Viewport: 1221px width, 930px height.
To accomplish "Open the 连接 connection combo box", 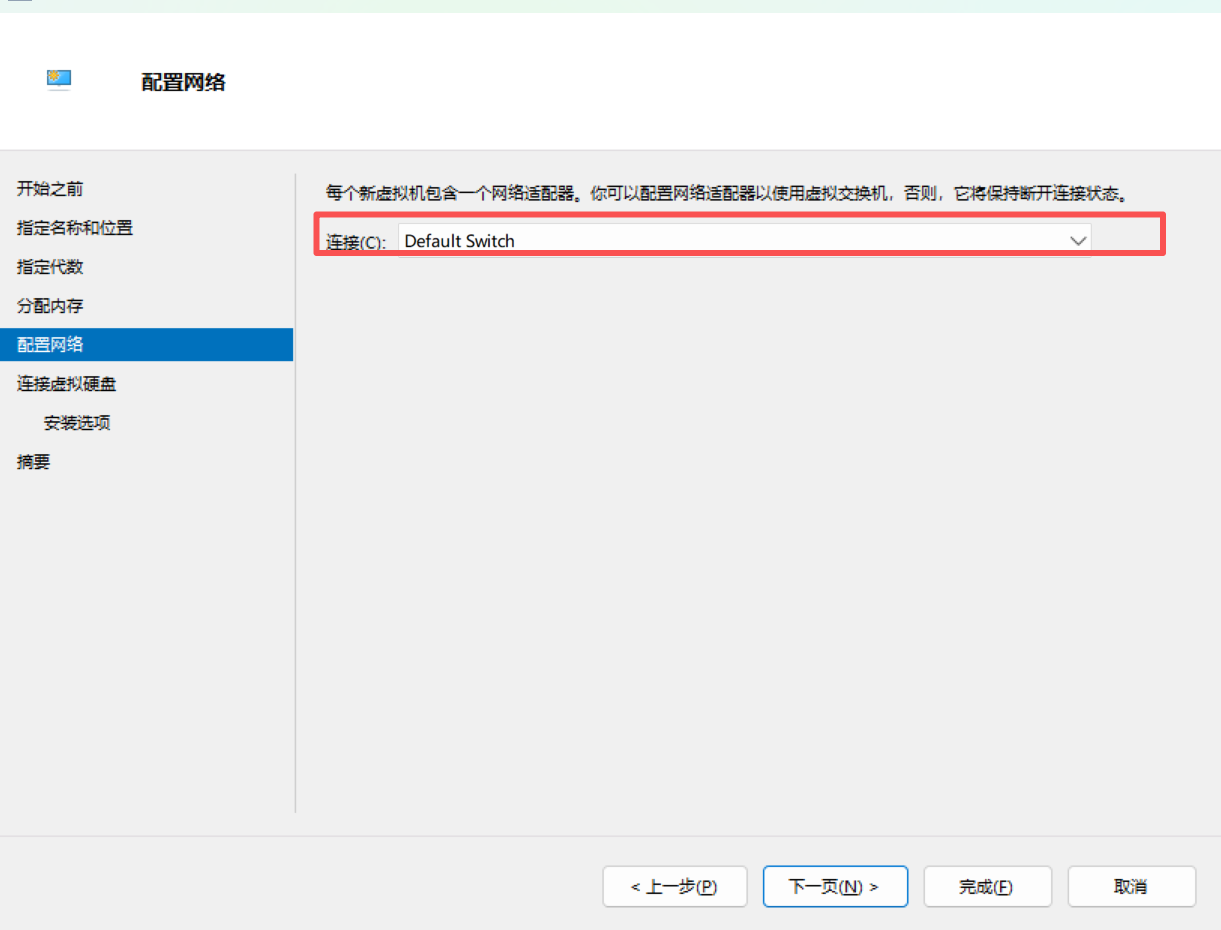I will pyautogui.click(x=740, y=241).
